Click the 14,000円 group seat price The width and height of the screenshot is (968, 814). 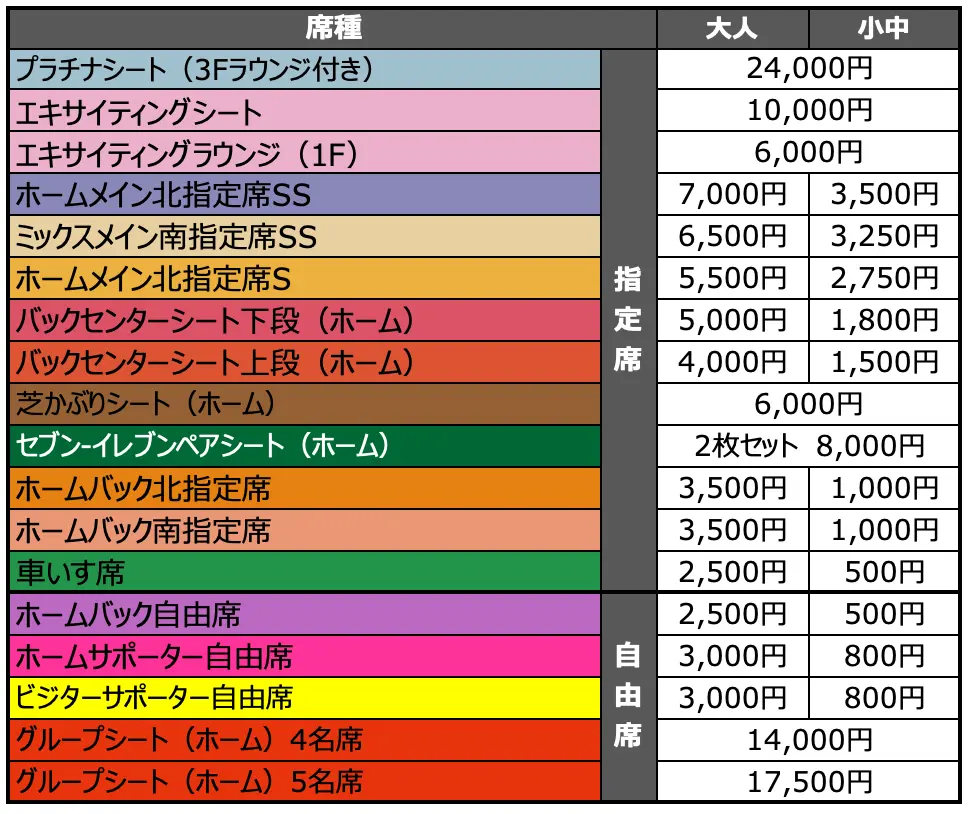coord(808,740)
